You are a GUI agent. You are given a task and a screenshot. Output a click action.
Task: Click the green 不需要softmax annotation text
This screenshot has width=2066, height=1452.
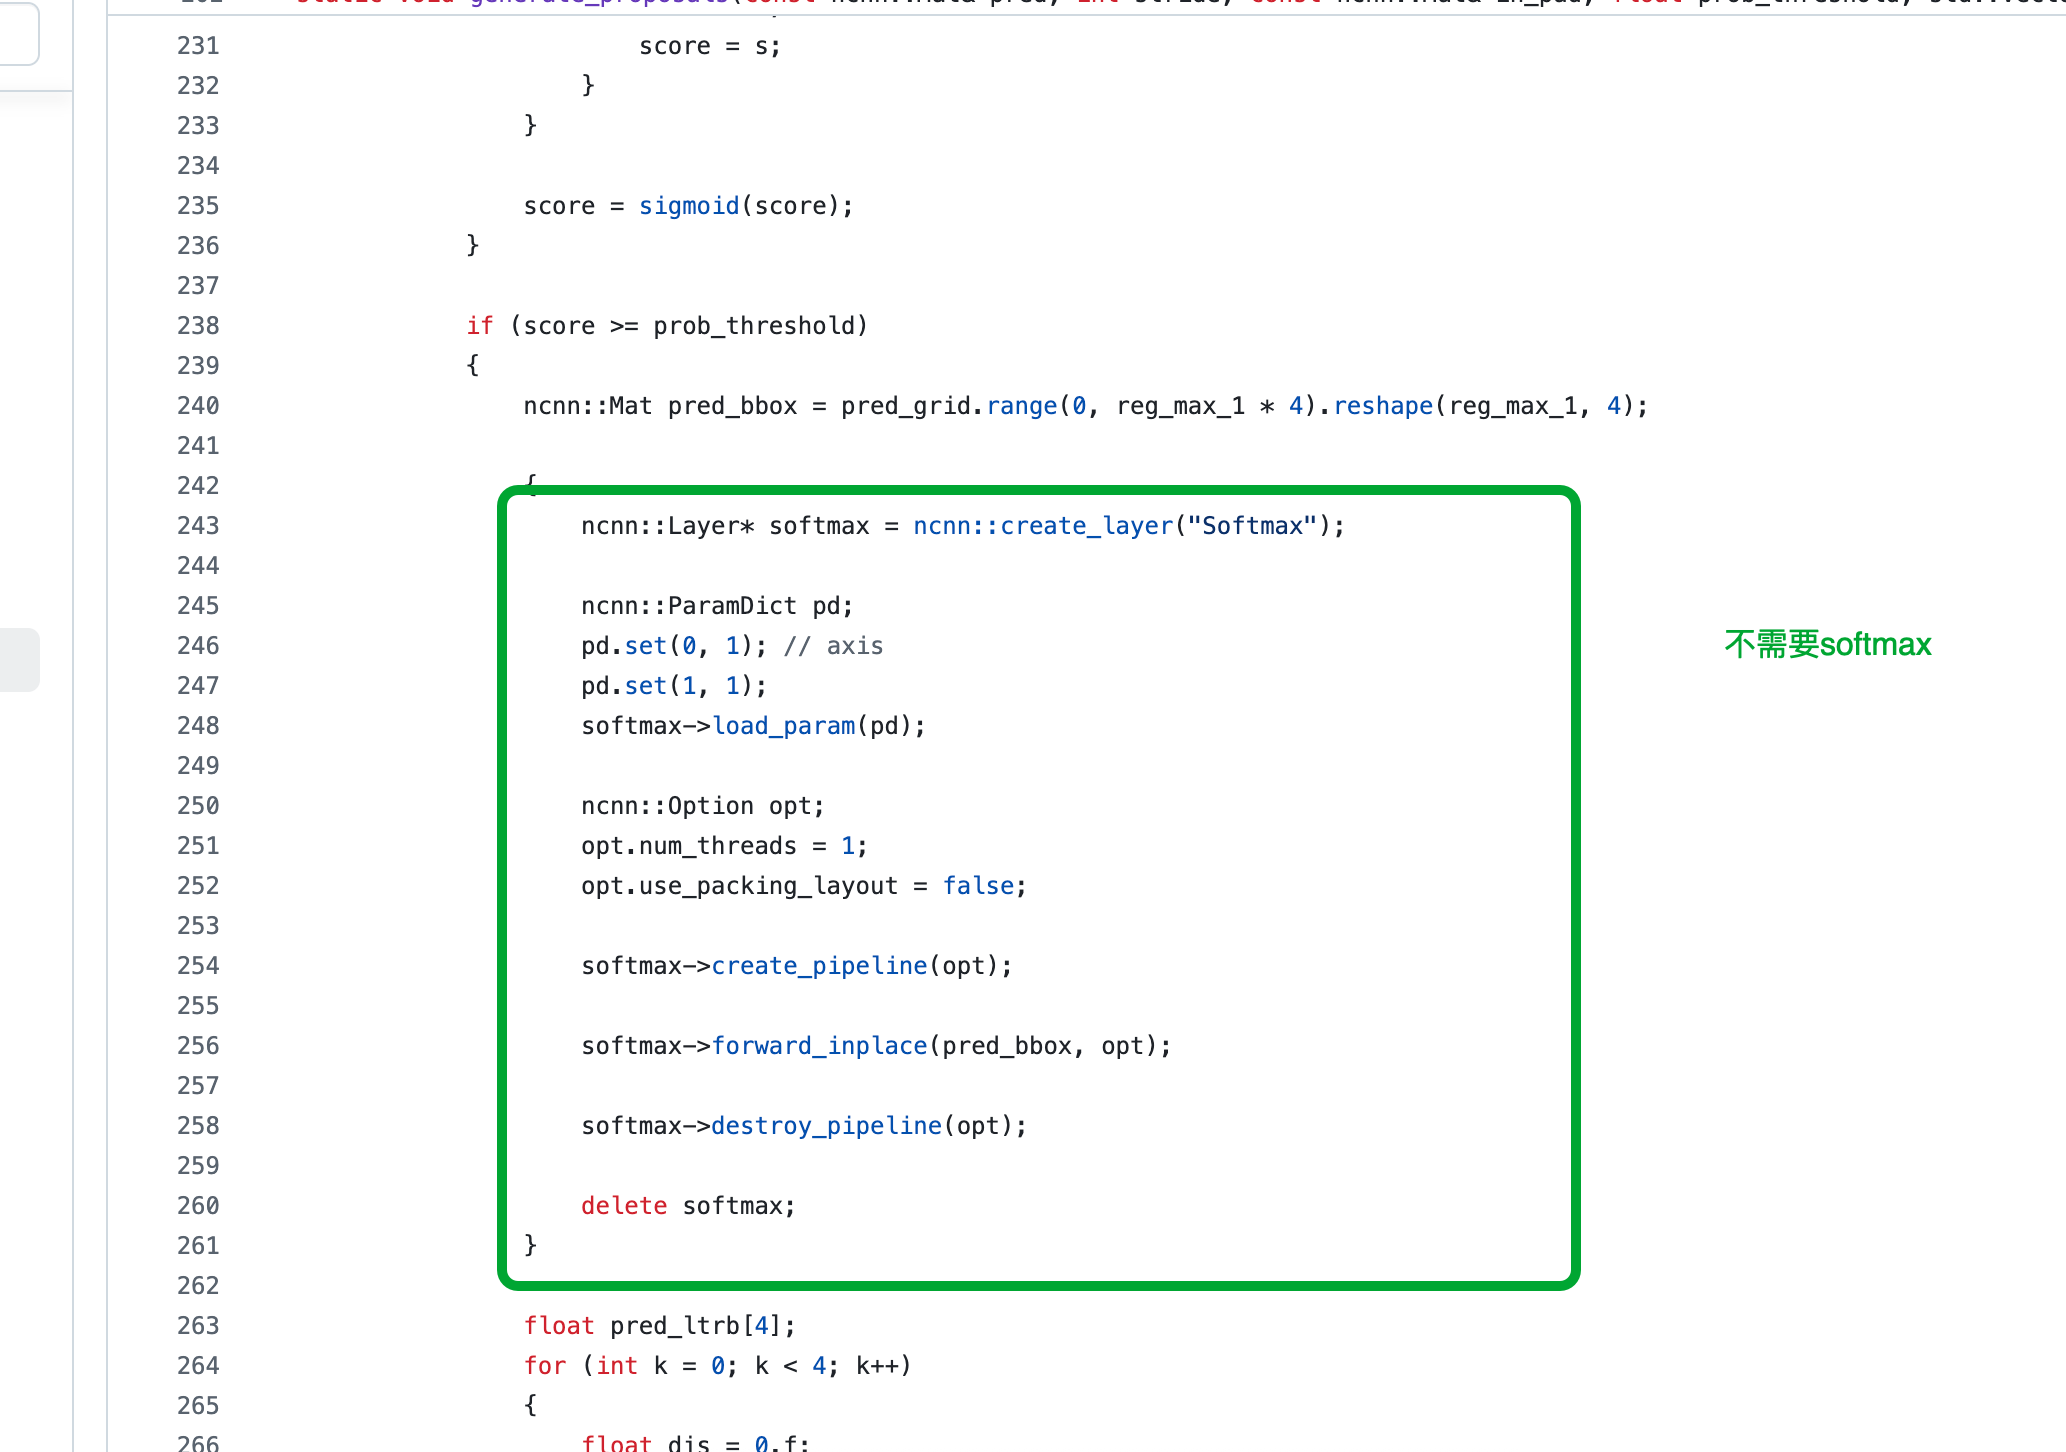[1827, 645]
